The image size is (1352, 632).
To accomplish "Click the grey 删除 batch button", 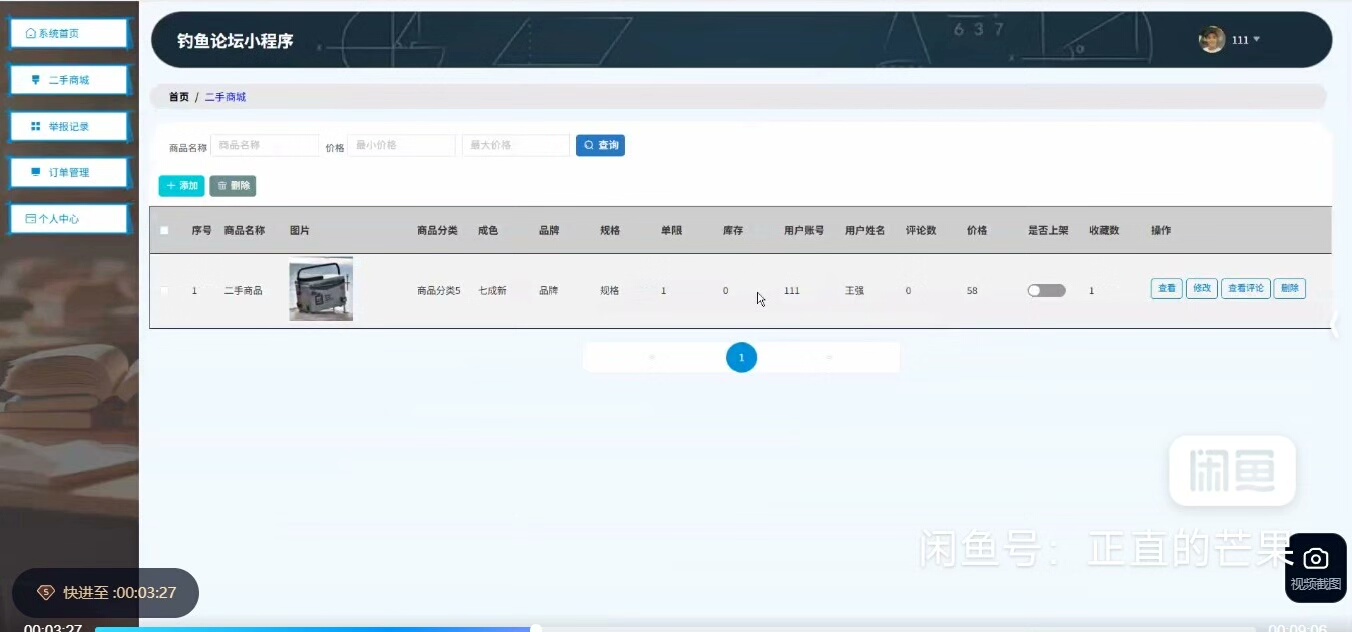I will click(x=232, y=186).
